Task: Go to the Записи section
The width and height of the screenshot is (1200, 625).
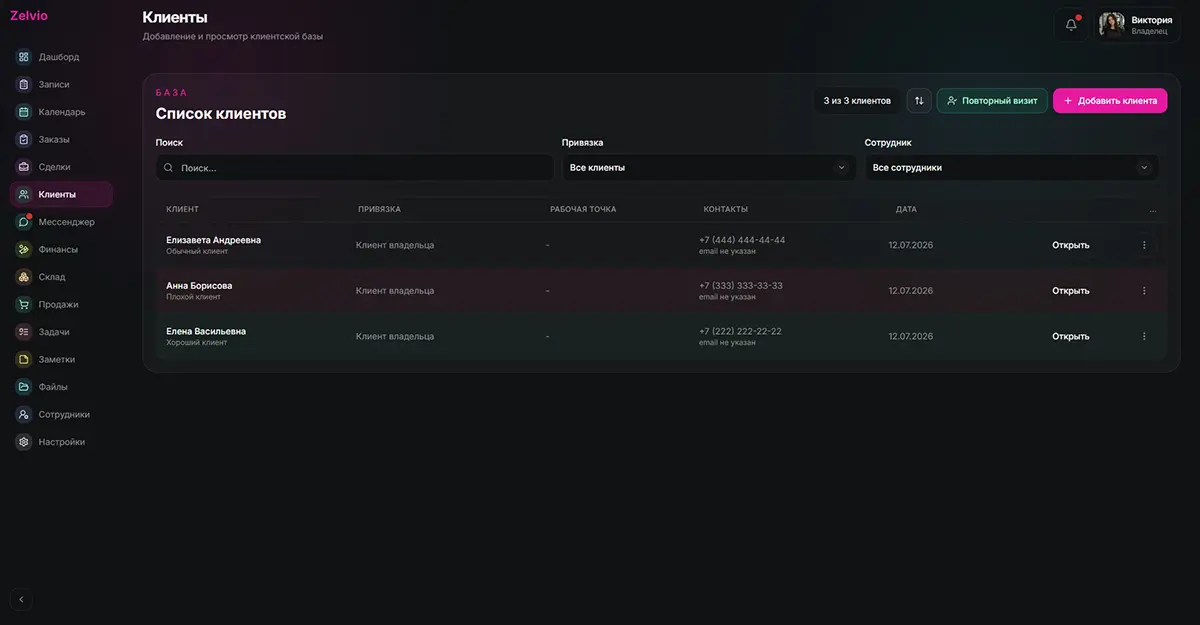Action: click(61, 84)
